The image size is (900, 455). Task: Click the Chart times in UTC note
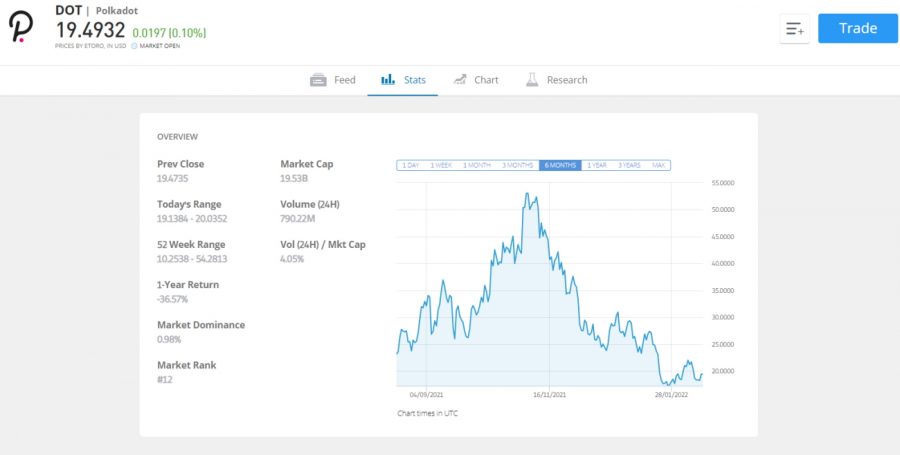point(427,413)
